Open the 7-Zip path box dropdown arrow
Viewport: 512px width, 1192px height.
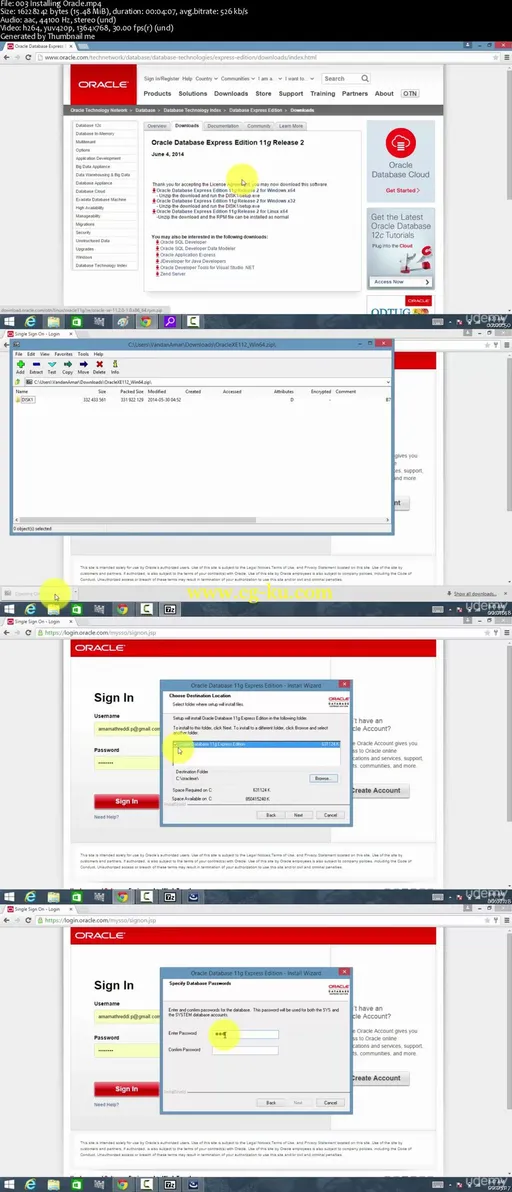point(387,382)
